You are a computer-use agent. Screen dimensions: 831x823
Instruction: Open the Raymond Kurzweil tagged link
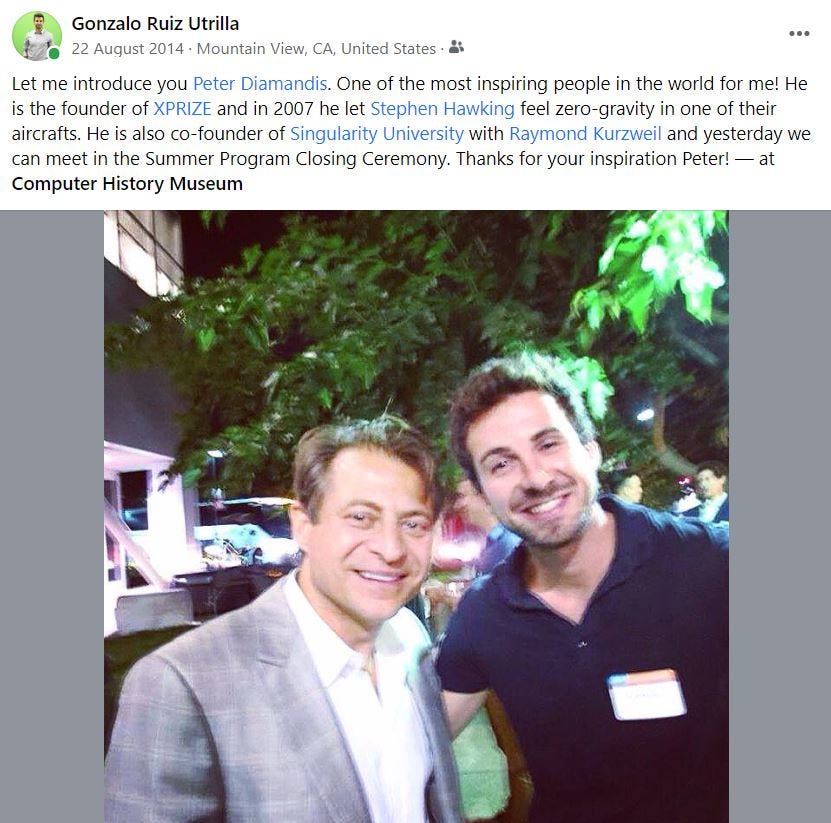point(585,134)
